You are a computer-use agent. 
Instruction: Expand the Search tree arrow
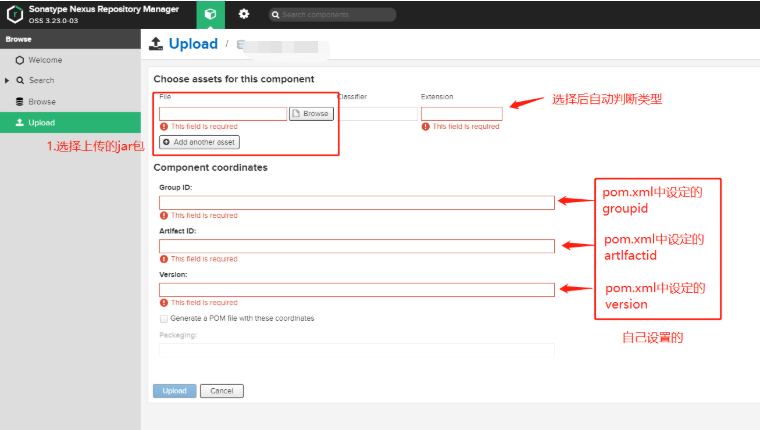[x=7, y=81]
